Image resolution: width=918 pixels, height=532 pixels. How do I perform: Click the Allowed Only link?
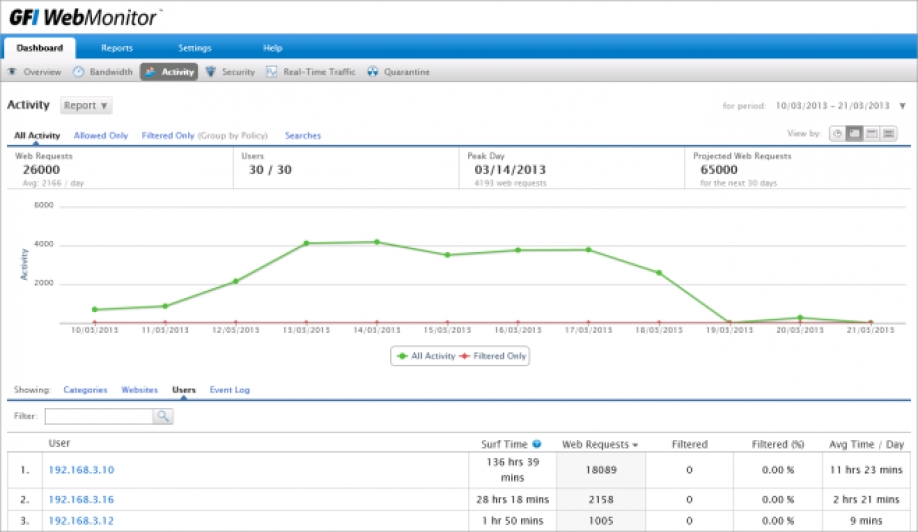coord(101,136)
